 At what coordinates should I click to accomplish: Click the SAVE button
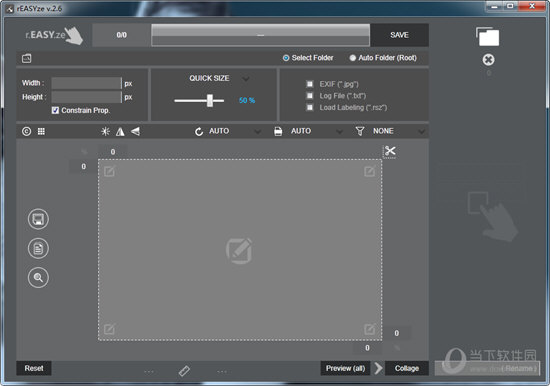[400, 35]
